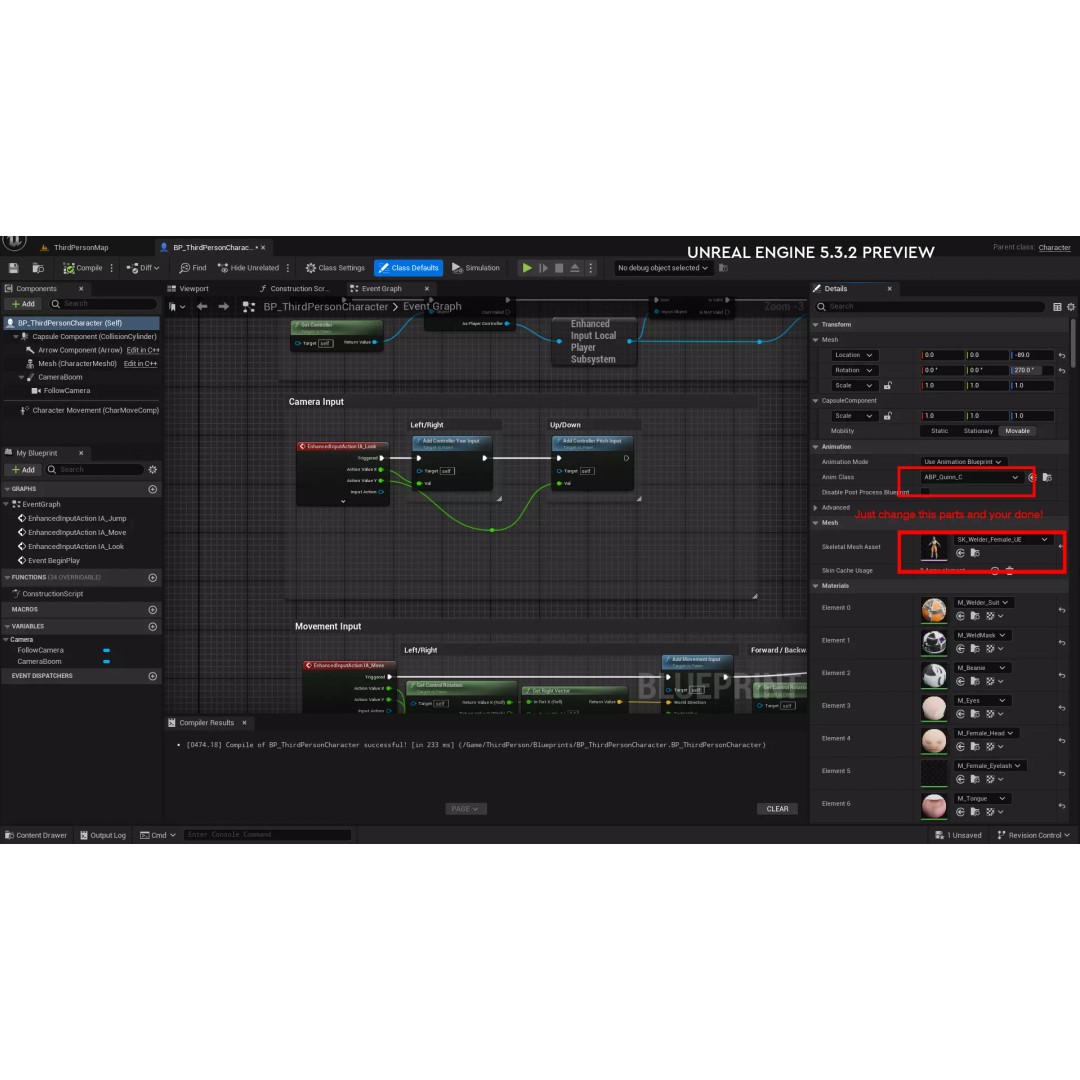The width and height of the screenshot is (1080, 1080).
Task: Add a new event dispatcher with plus icon
Action: click(153, 676)
